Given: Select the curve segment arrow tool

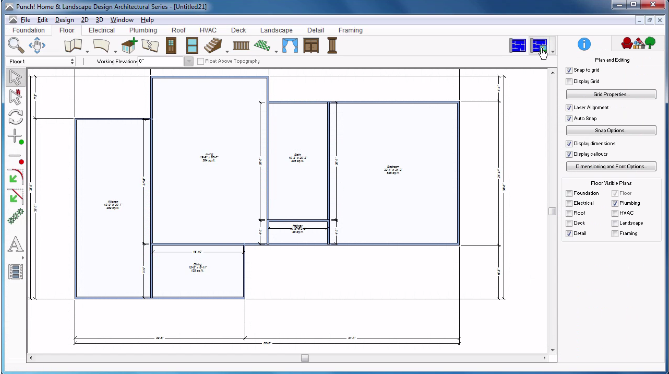Looking at the screenshot, I should [x=15, y=177].
